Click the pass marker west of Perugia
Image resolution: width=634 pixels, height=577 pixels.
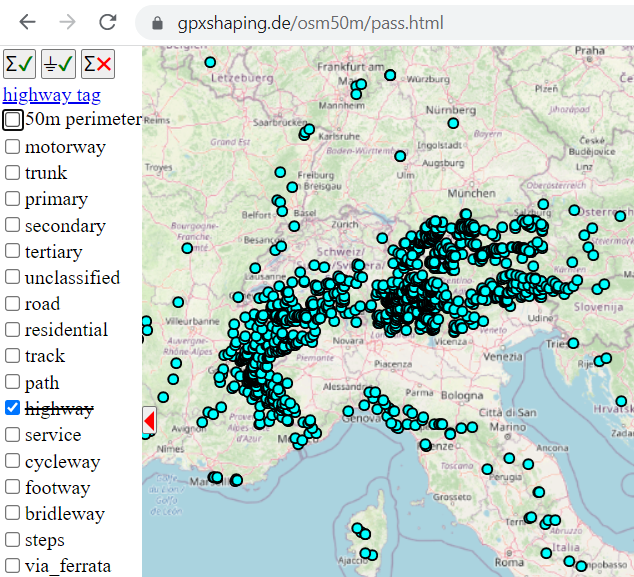[x=487, y=469]
